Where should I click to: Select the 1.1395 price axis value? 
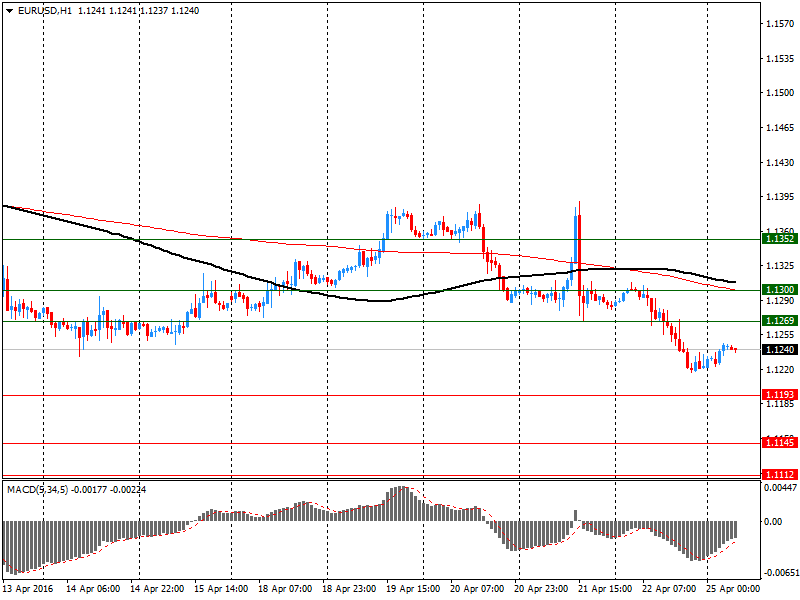780,197
